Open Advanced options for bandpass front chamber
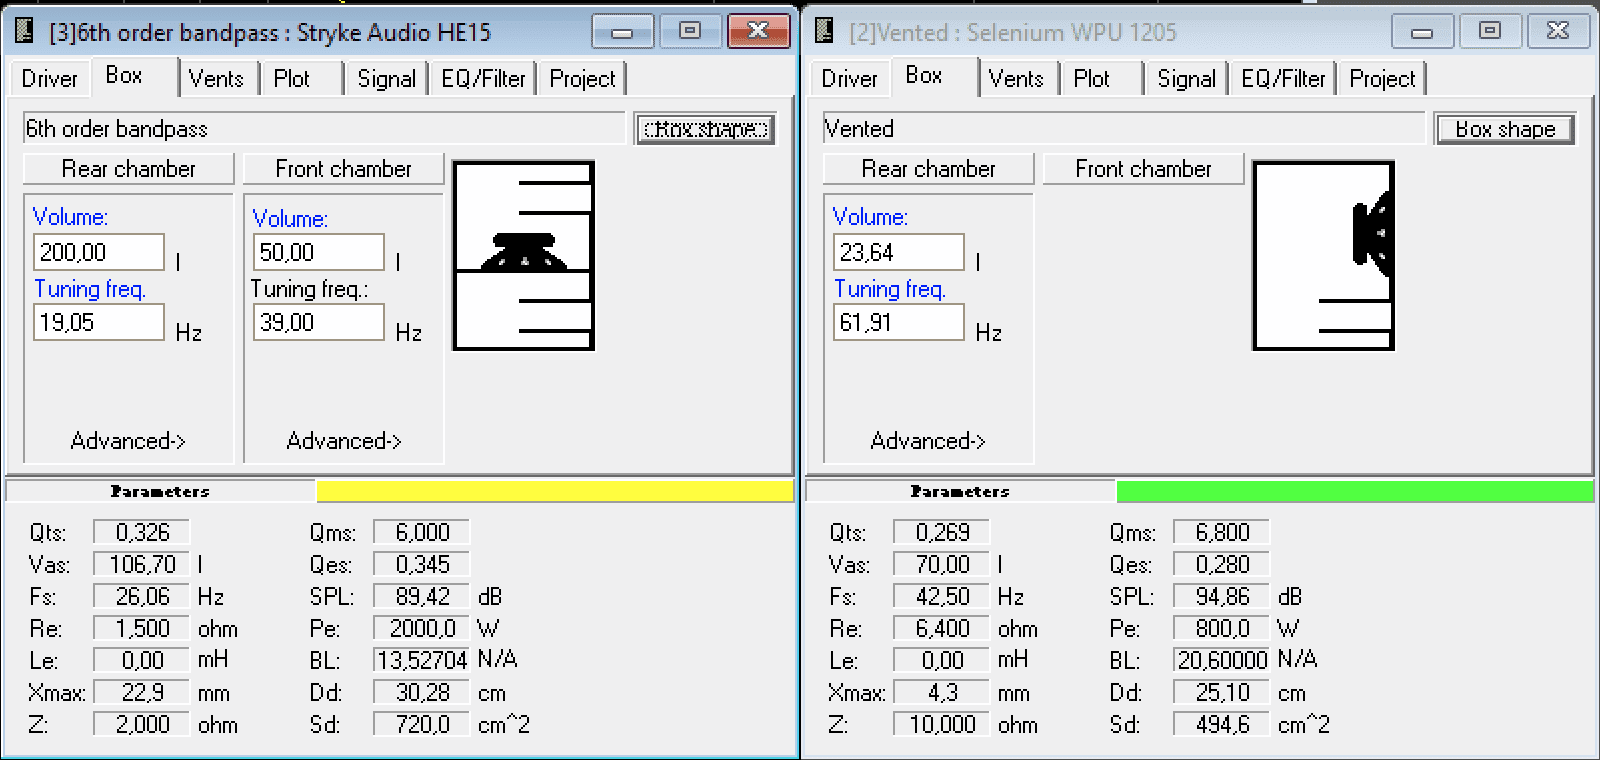1600x760 pixels. (344, 441)
